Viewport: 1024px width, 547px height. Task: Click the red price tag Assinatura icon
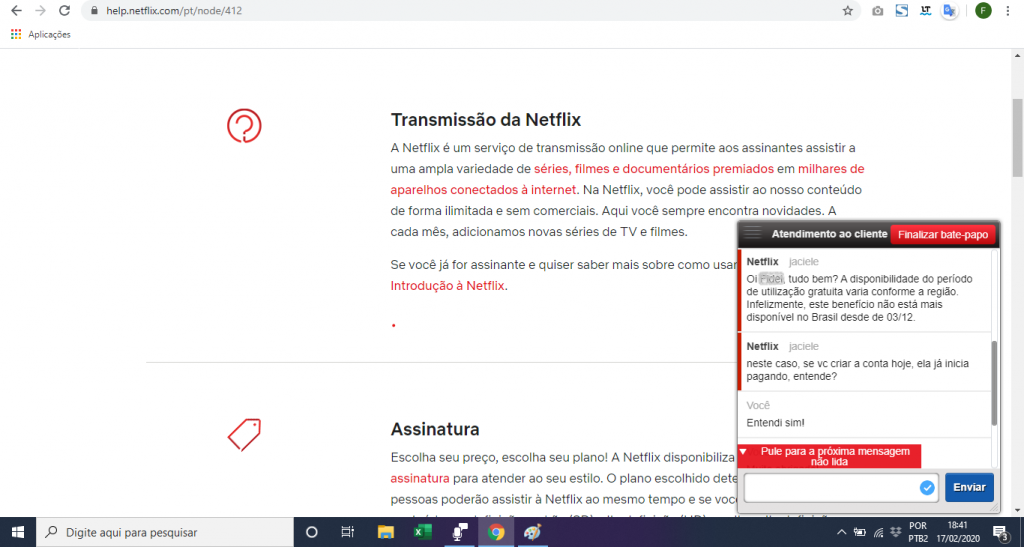click(244, 434)
